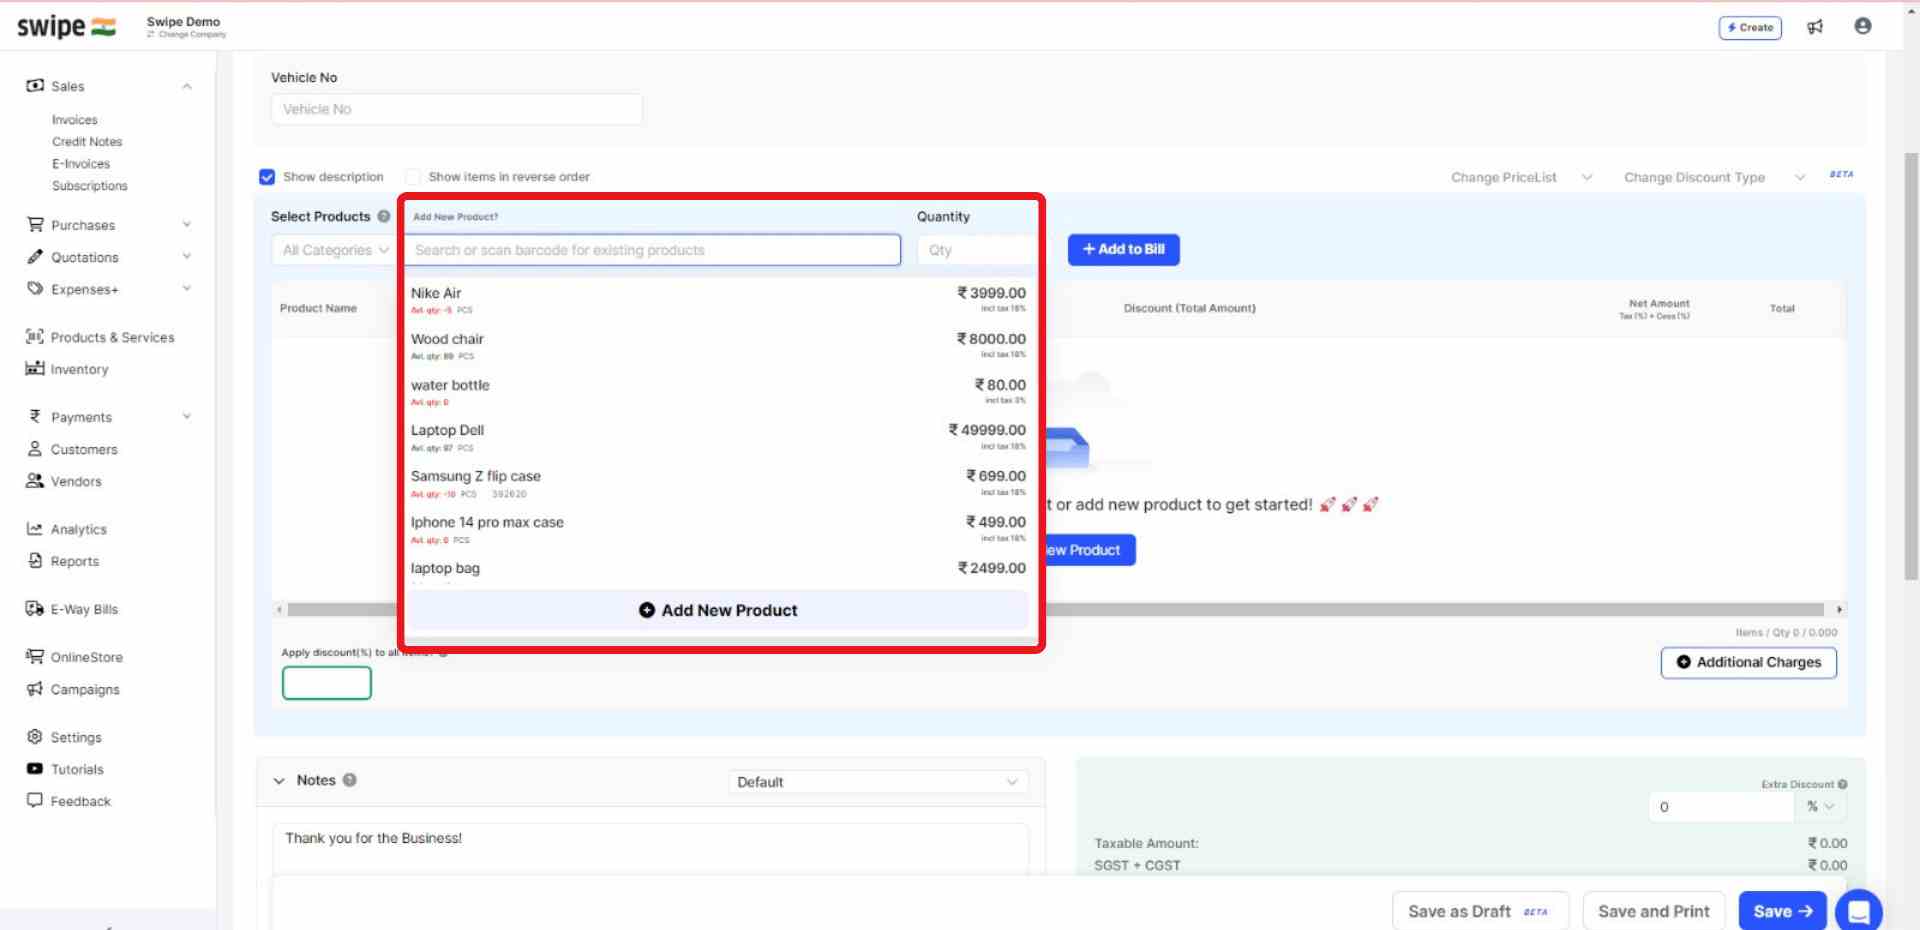Open Subscriptions in the sidebar
The image size is (1920, 930).
point(90,186)
